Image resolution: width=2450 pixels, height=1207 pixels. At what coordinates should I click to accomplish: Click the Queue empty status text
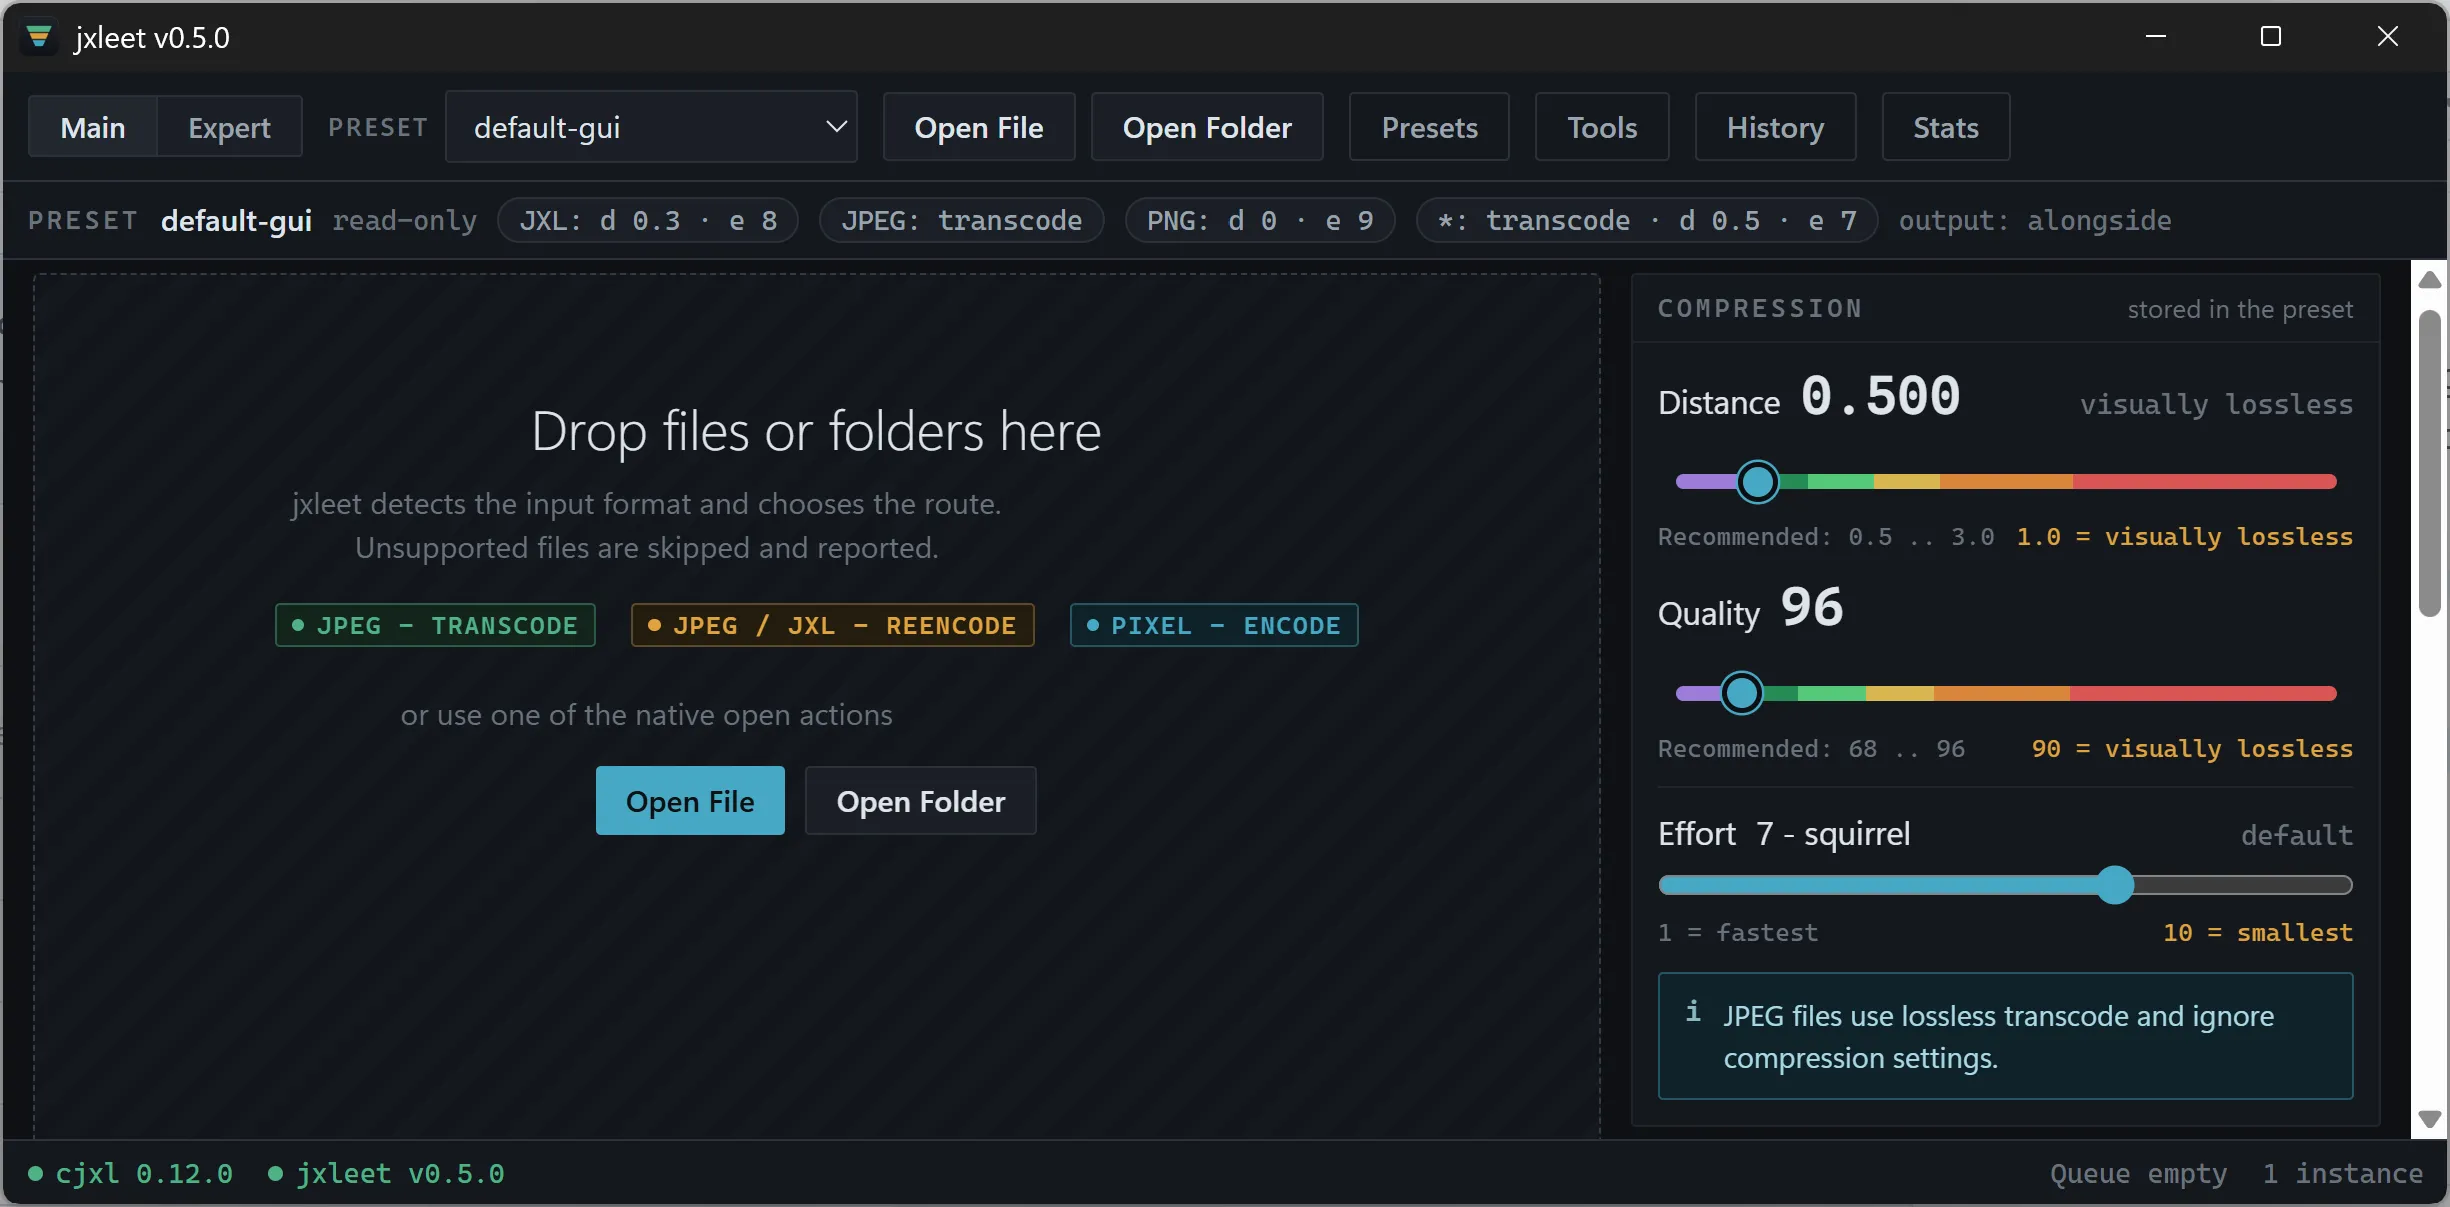(2138, 1173)
